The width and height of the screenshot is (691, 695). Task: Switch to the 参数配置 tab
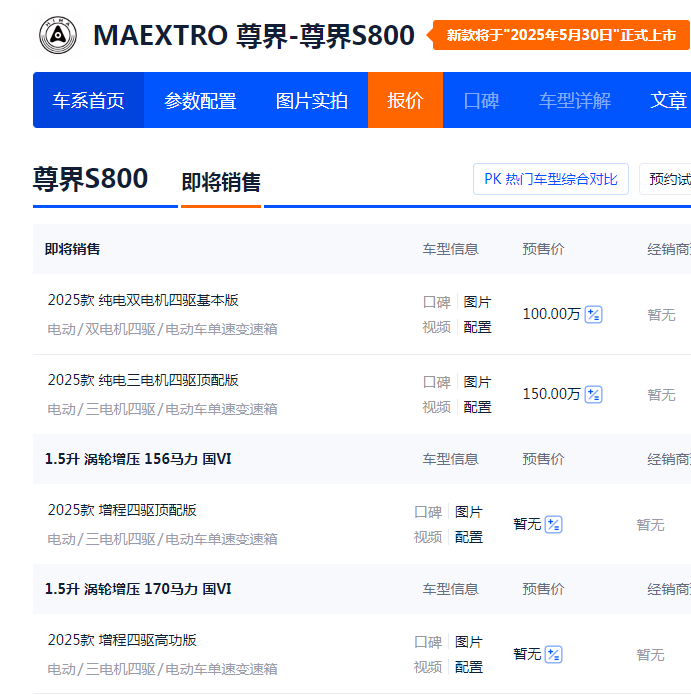tap(200, 100)
